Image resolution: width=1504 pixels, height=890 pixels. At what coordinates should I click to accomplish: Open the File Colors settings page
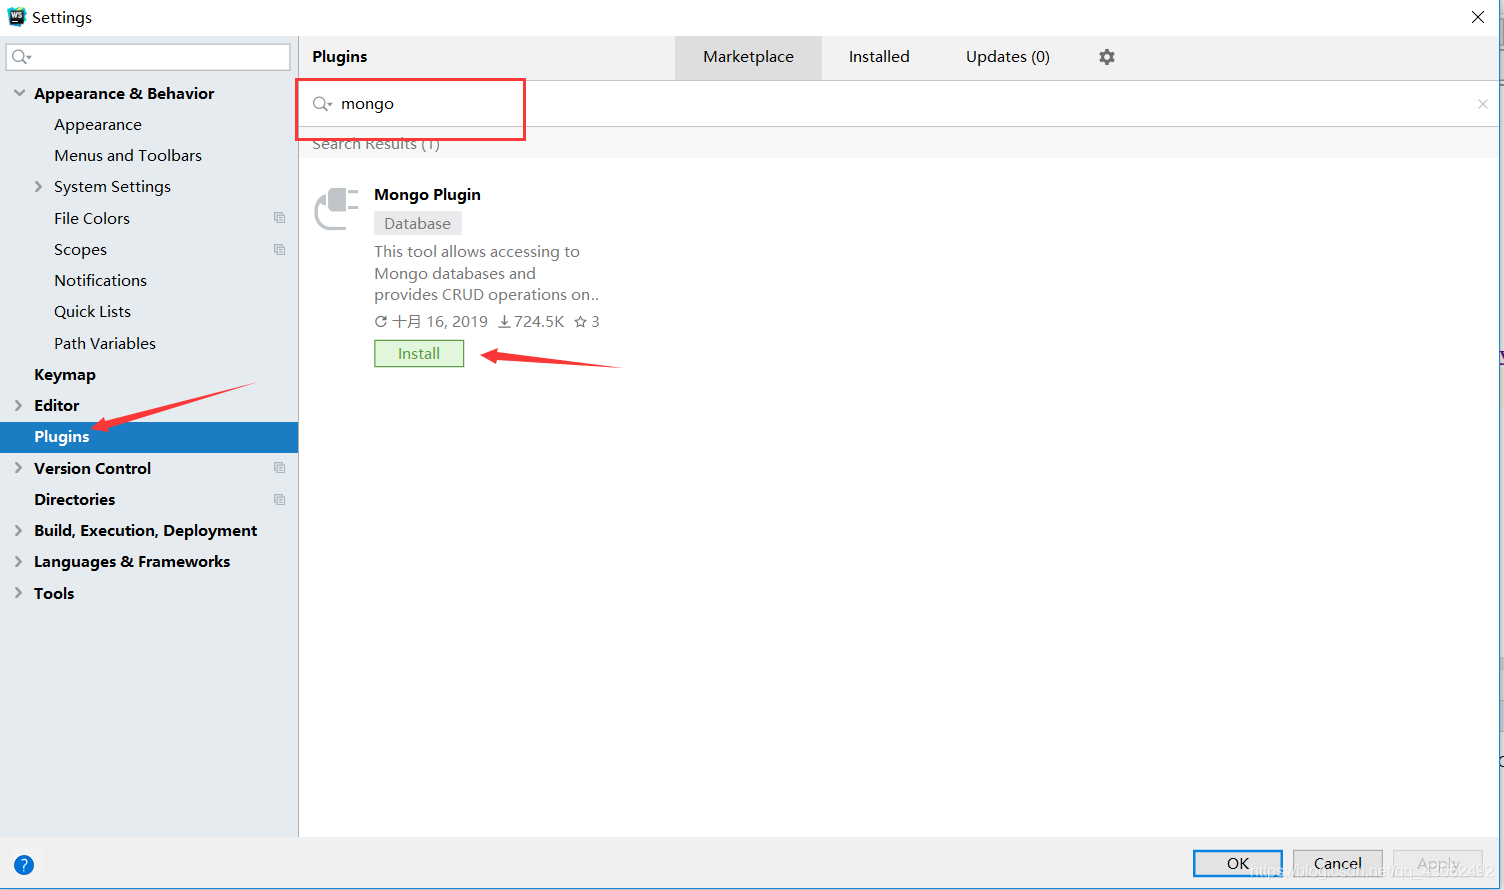[92, 218]
